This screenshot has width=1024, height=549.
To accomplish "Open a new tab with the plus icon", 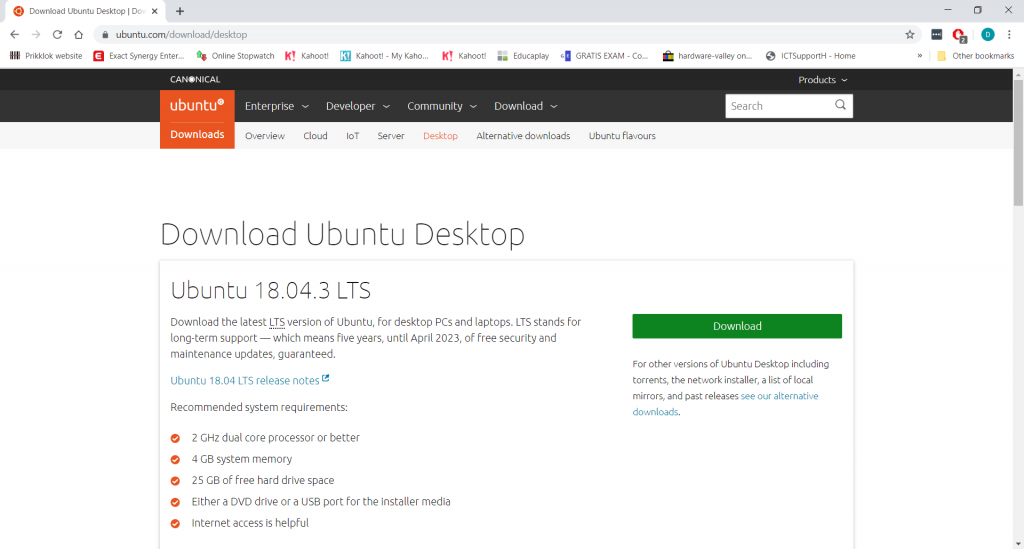I will pyautogui.click(x=180, y=11).
